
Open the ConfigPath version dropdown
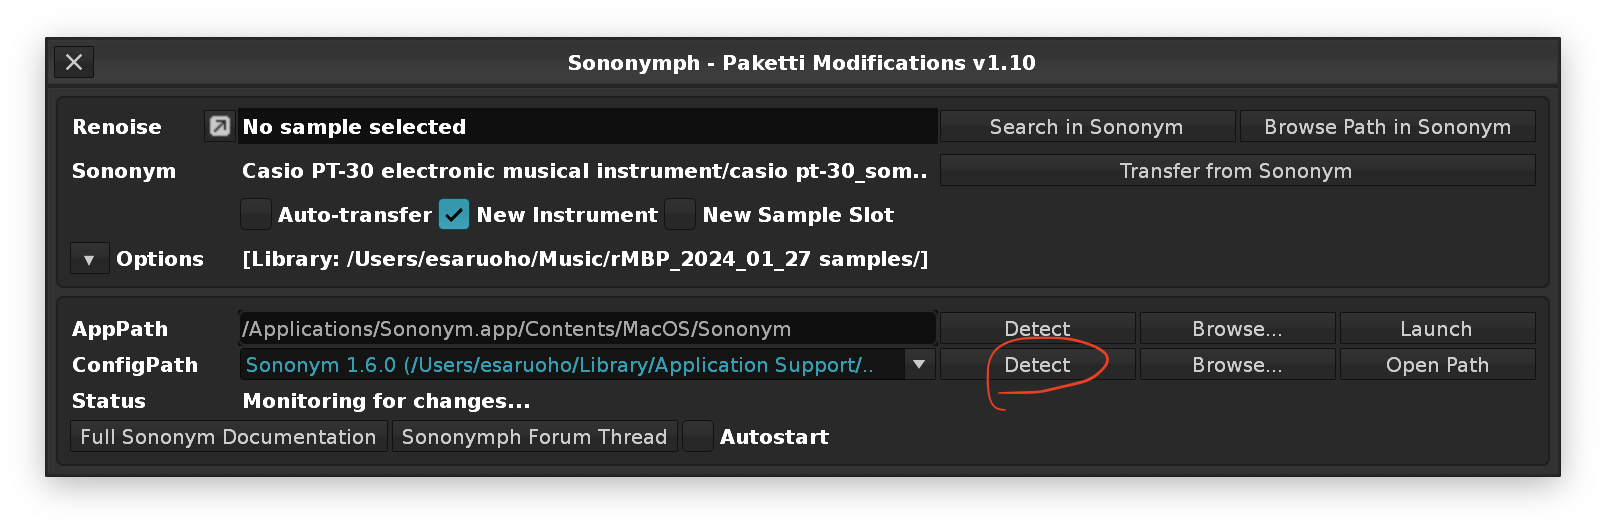(x=919, y=364)
